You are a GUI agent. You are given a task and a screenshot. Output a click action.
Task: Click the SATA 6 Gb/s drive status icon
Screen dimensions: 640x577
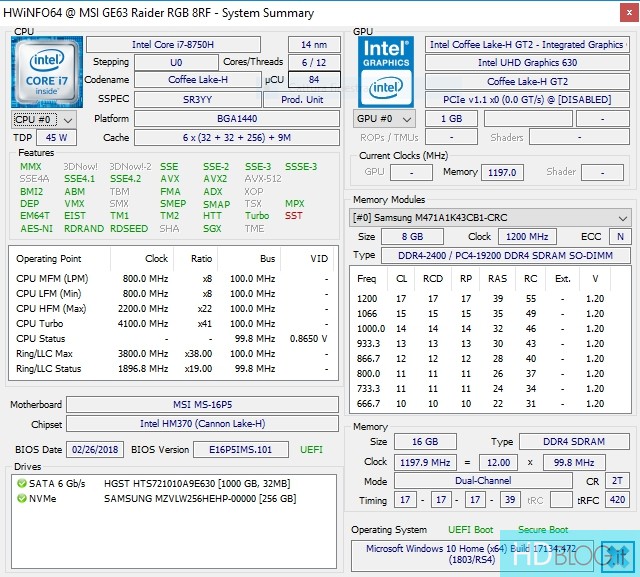[22, 484]
